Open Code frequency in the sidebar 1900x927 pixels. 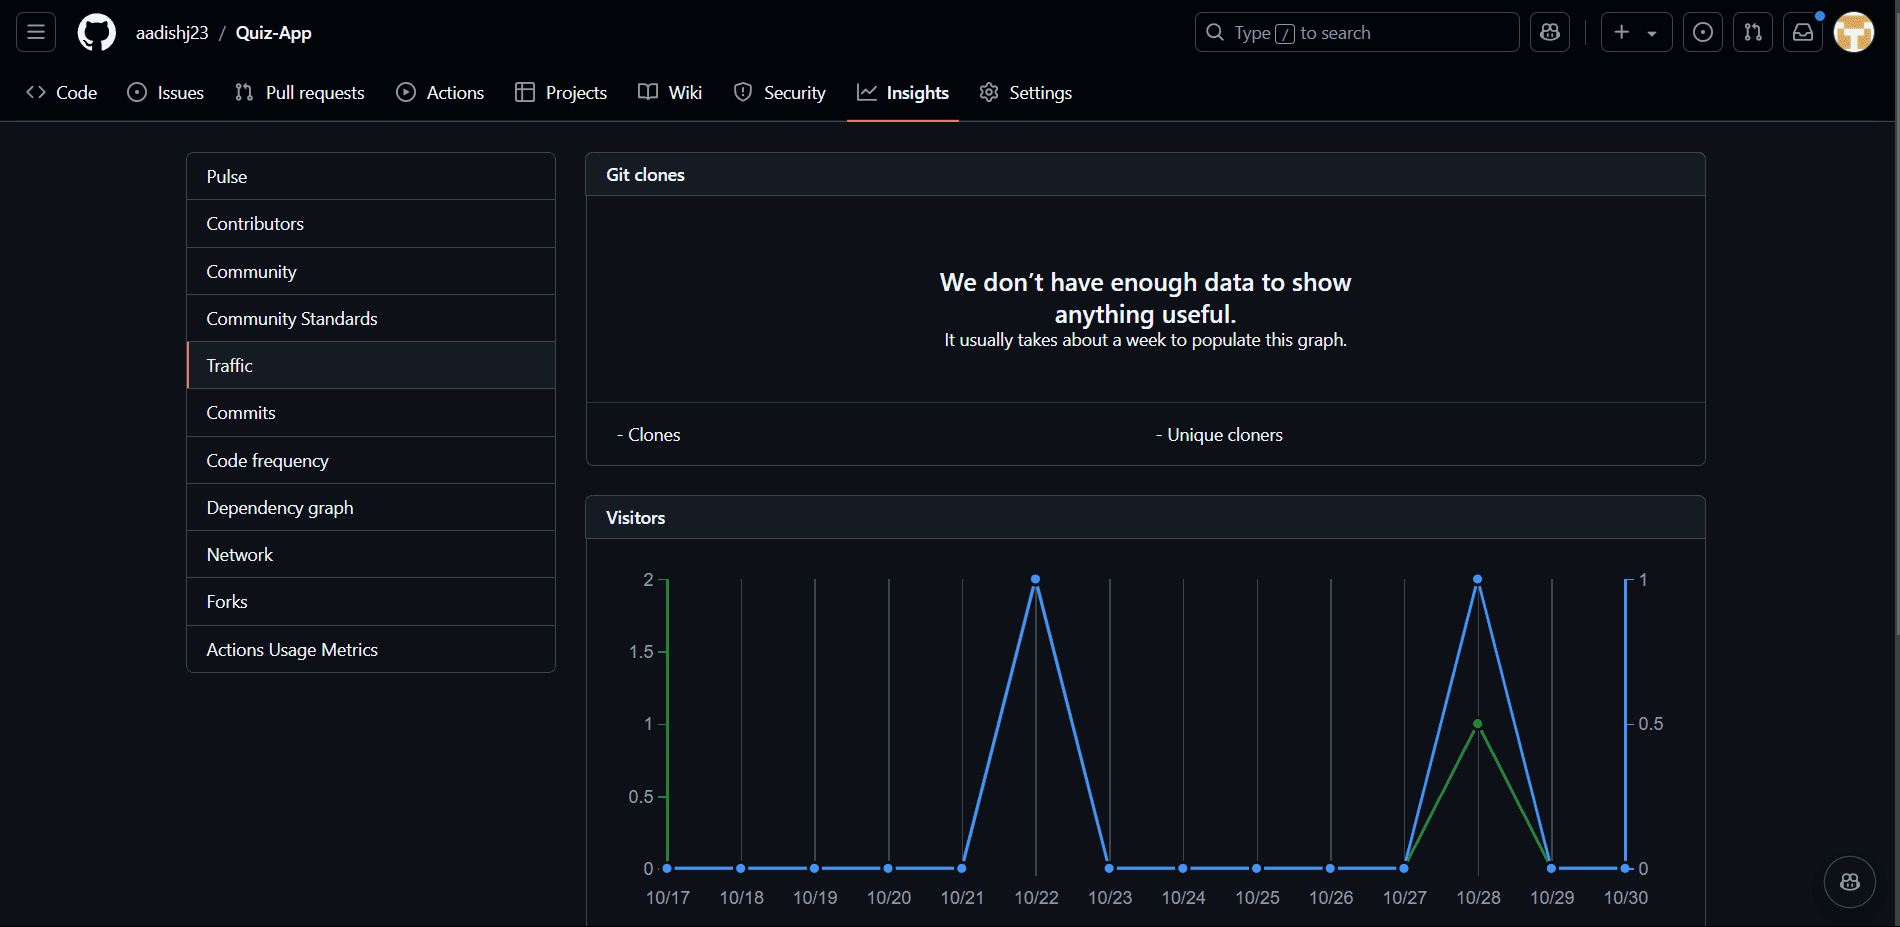coord(371,460)
